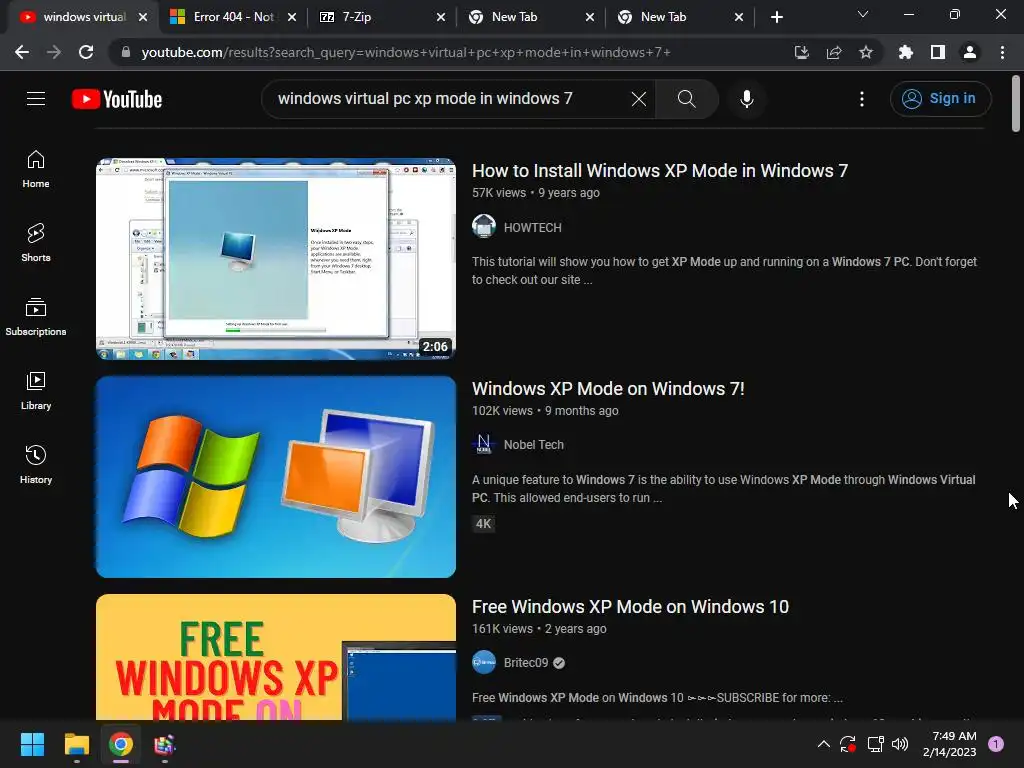Screen dimensions: 1024x768
Task: Open Chrome's three-dot menu
Action: point(1002,52)
